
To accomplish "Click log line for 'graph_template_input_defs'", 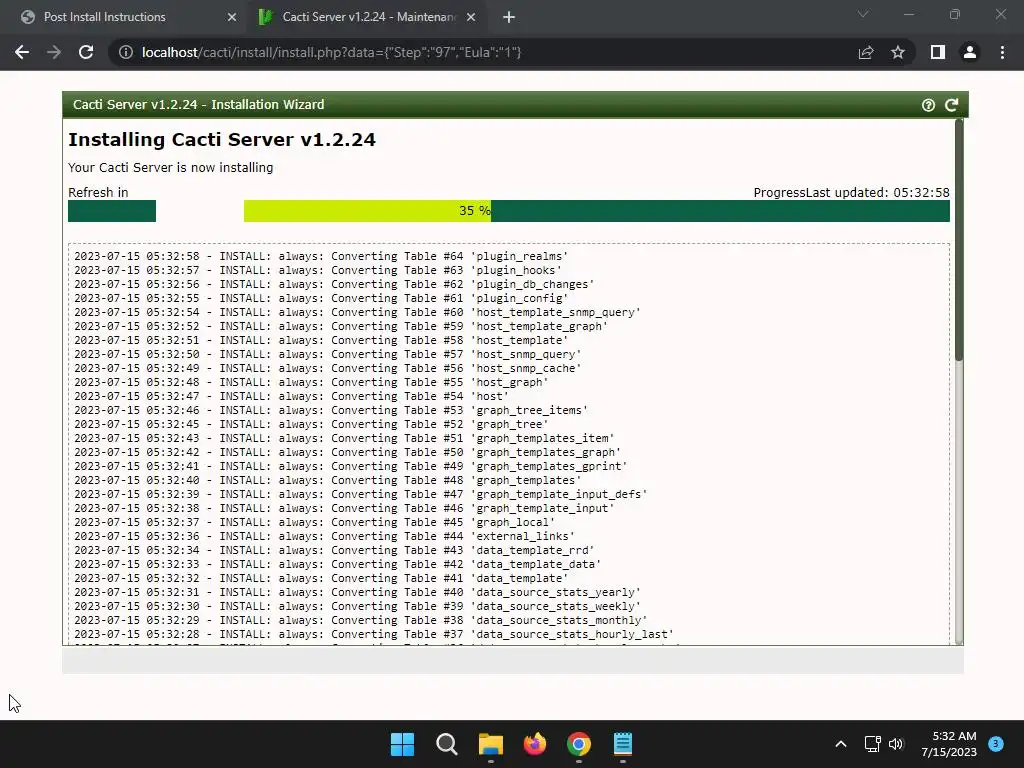I will (360, 494).
